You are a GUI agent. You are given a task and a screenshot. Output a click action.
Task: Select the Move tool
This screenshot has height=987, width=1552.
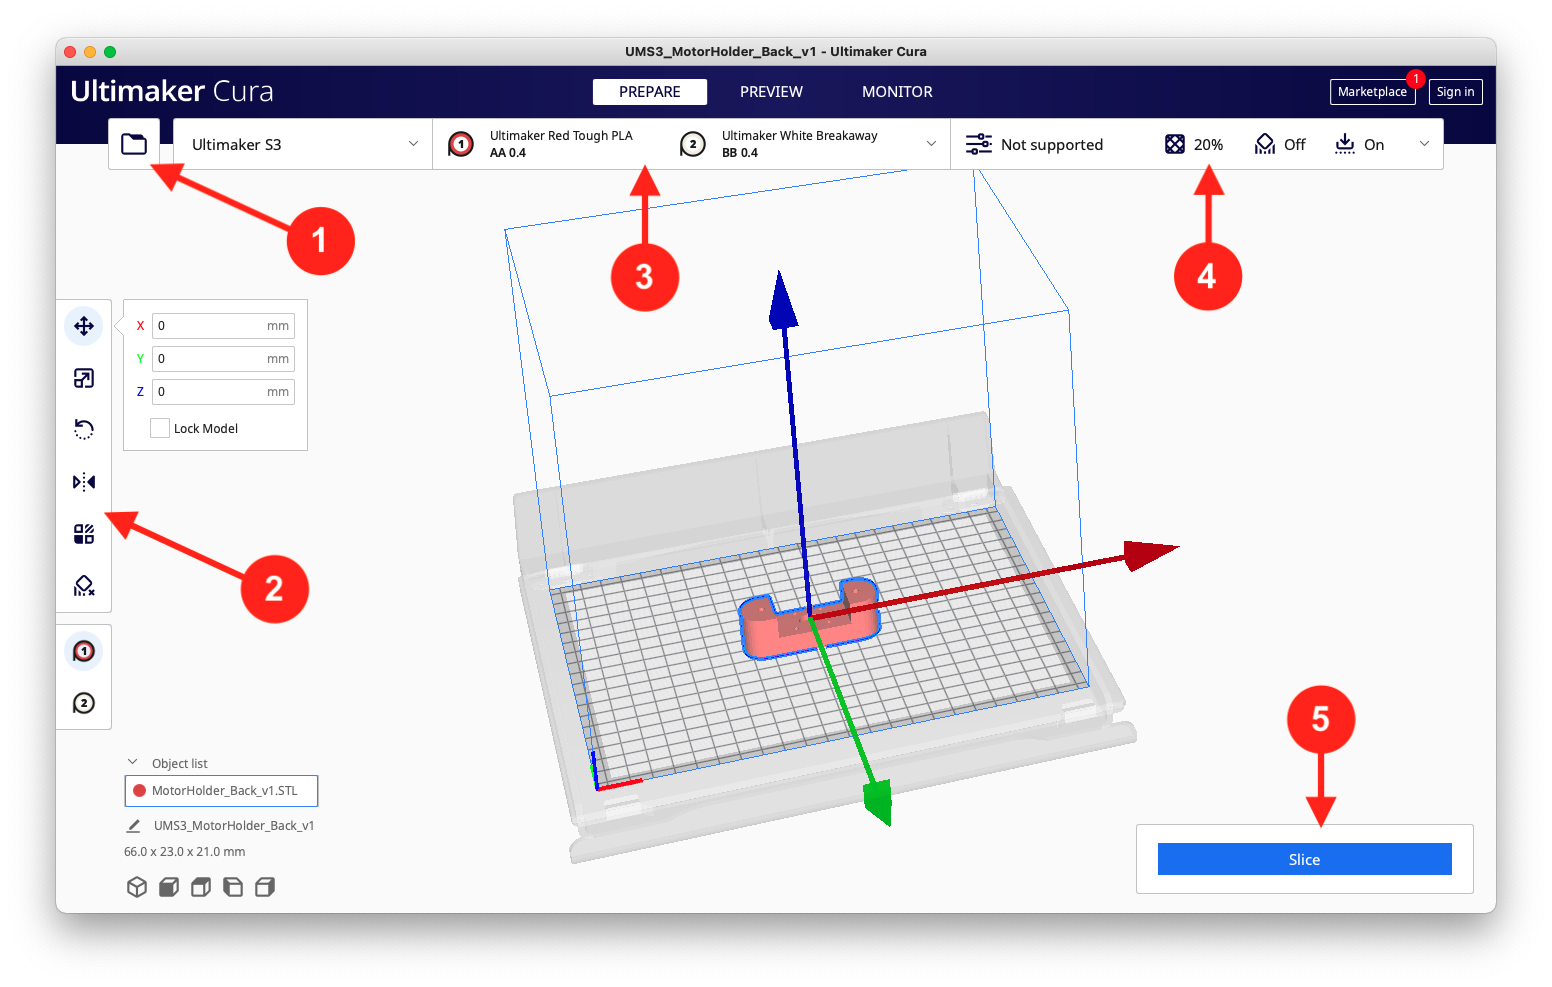coord(84,326)
